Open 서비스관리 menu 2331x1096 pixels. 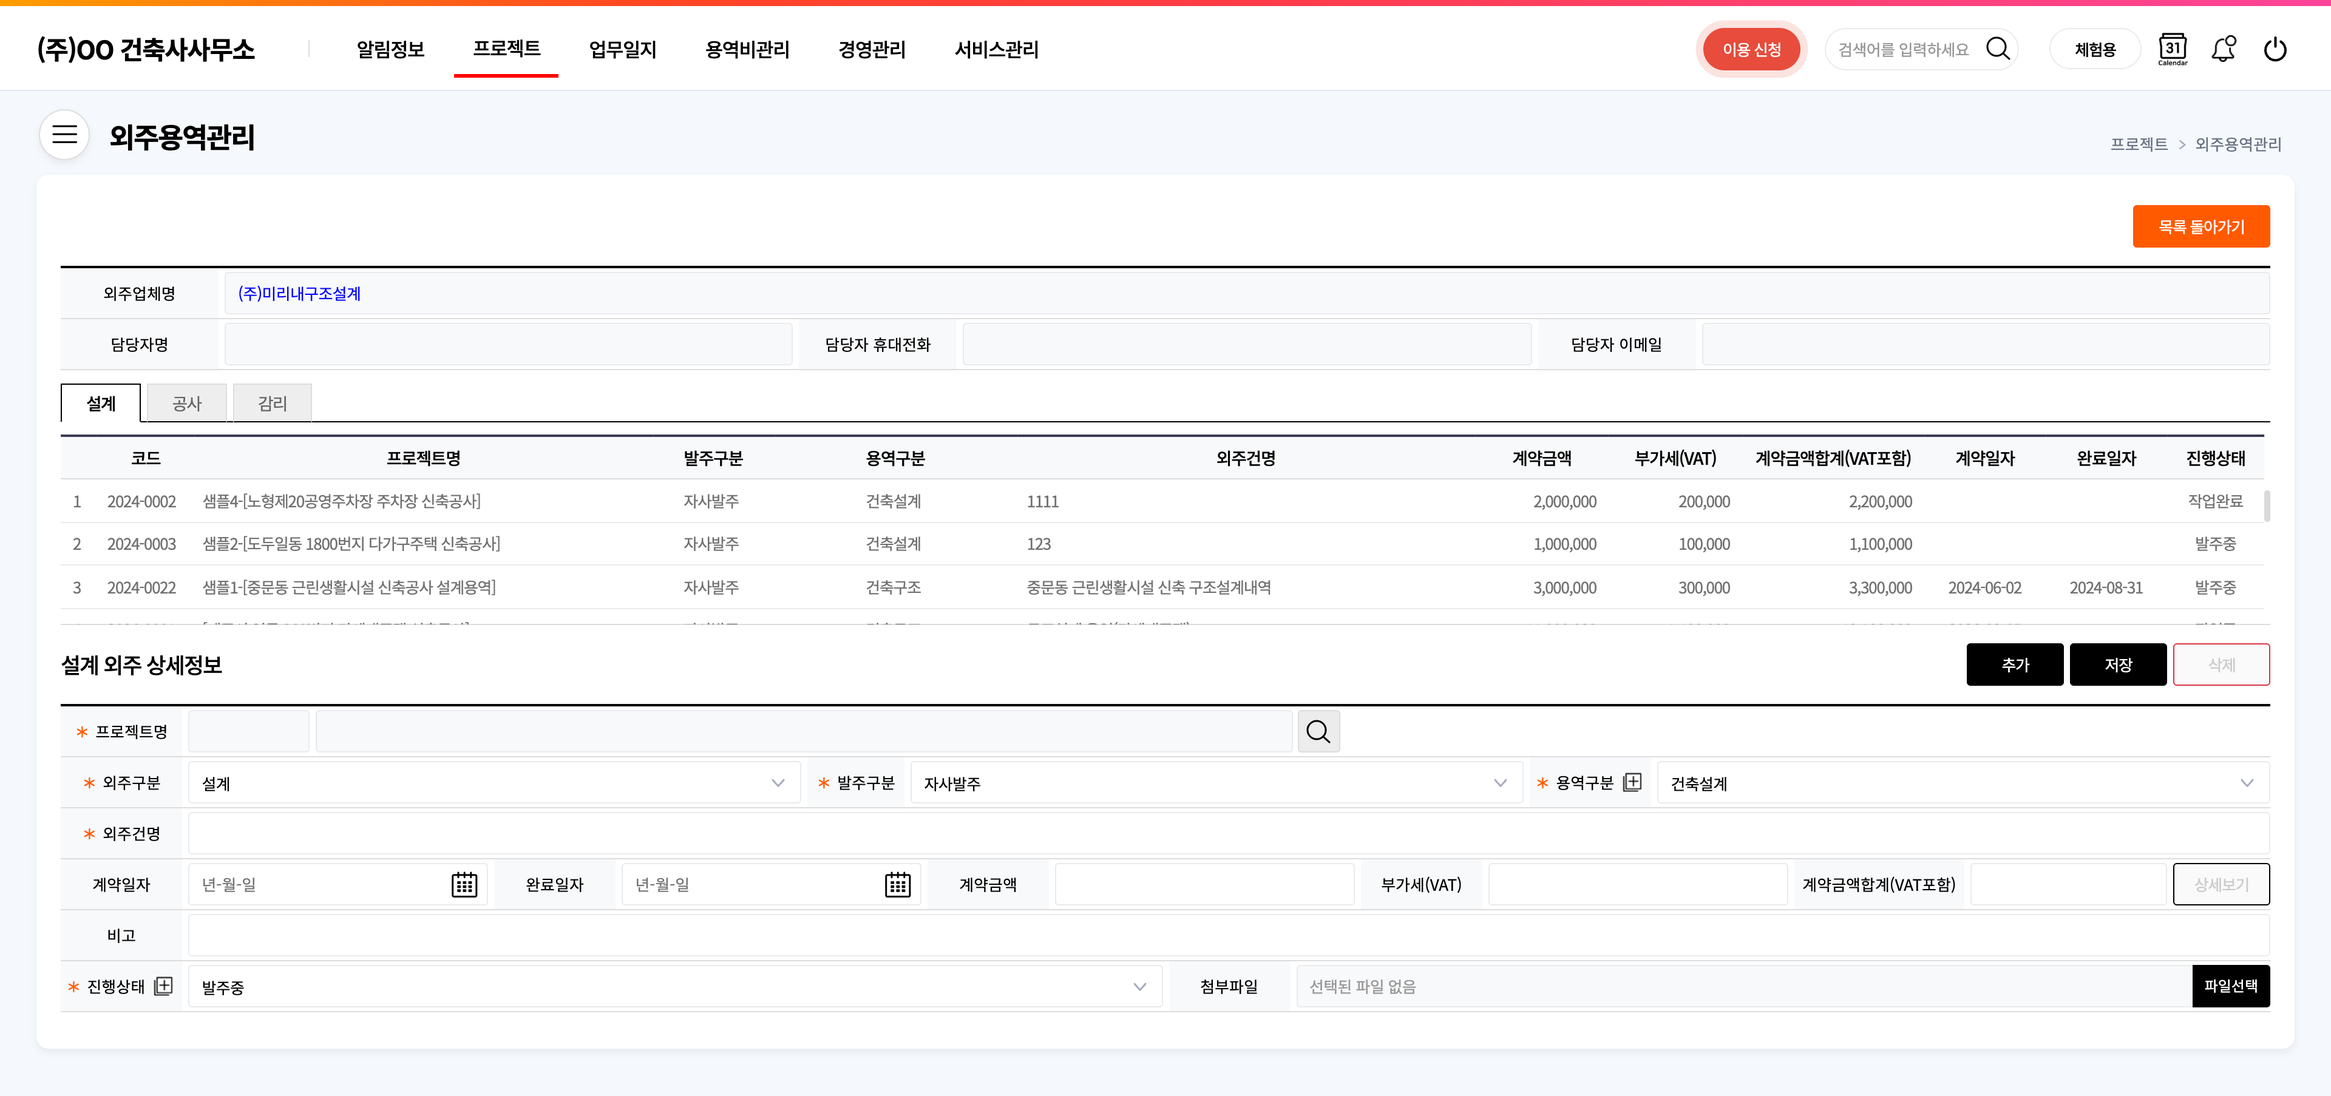click(x=996, y=49)
